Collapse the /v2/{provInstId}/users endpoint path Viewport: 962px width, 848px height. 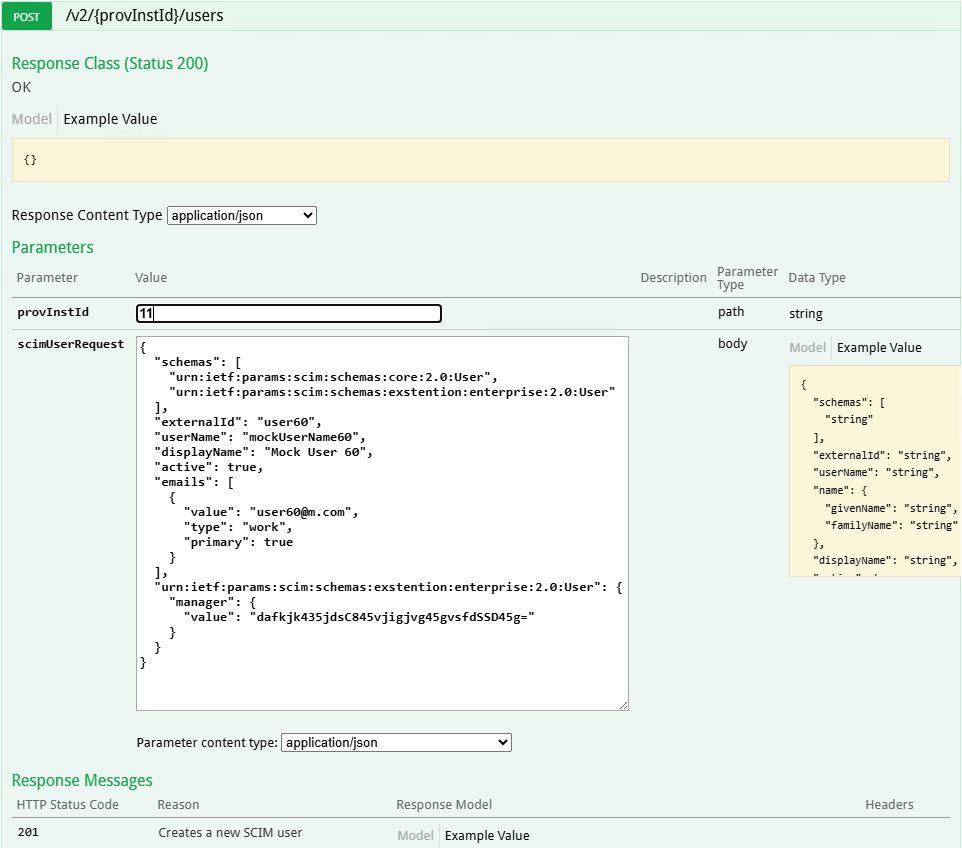[x=144, y=16]
